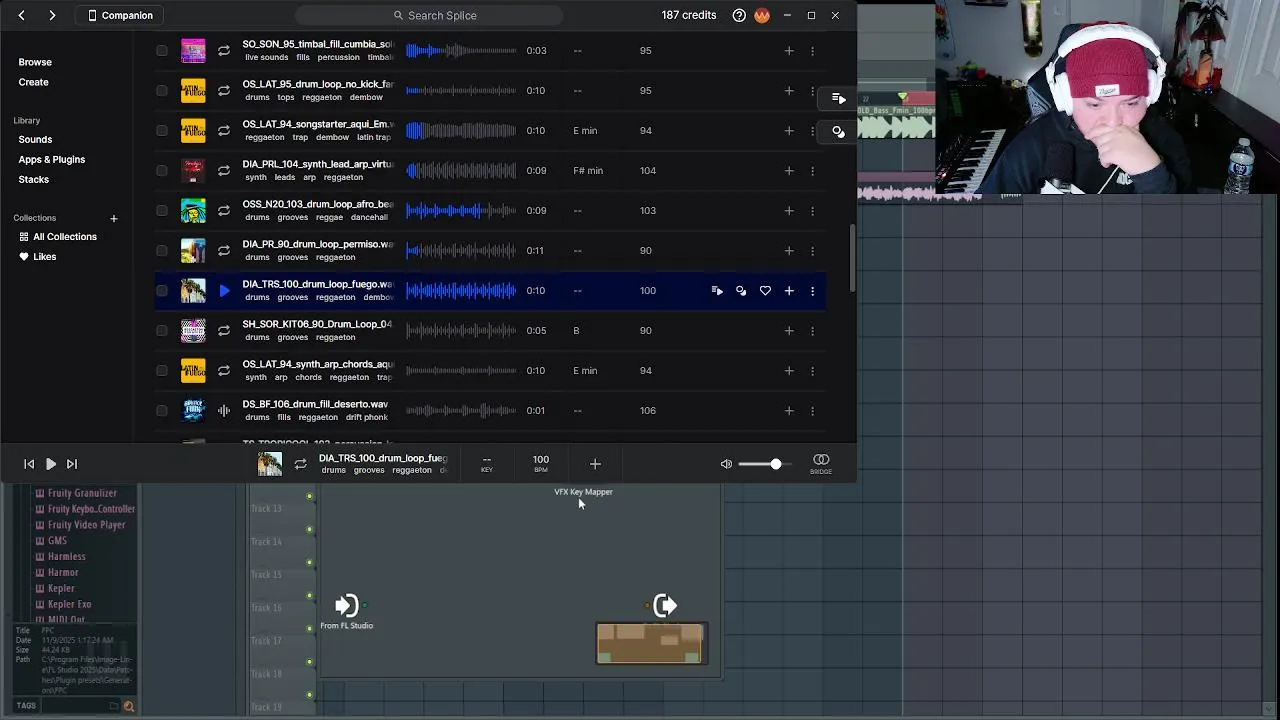Screen dimensions: 1280x720
Task: Open Apps & Plugins
Action: tap(52, 159)
